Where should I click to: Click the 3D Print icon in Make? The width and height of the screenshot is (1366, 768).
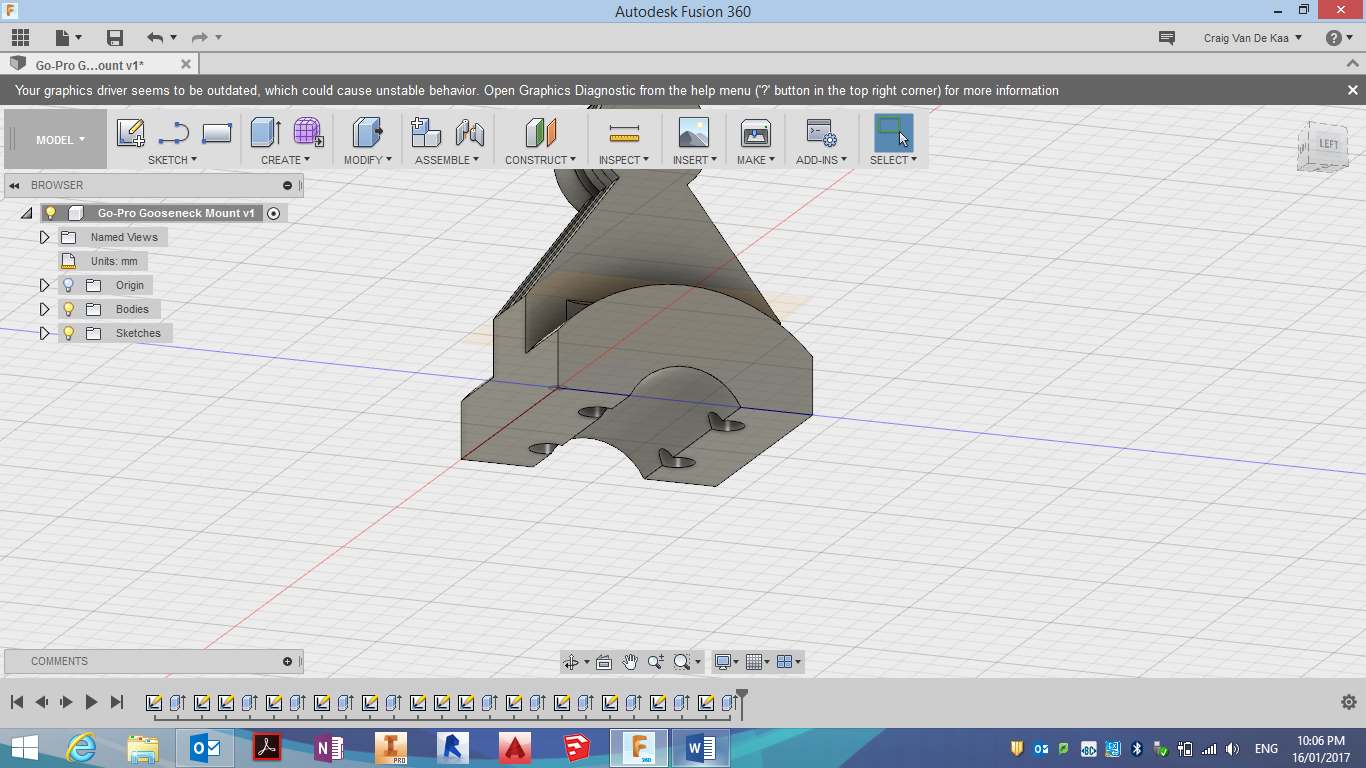click(x=755, y=132)
